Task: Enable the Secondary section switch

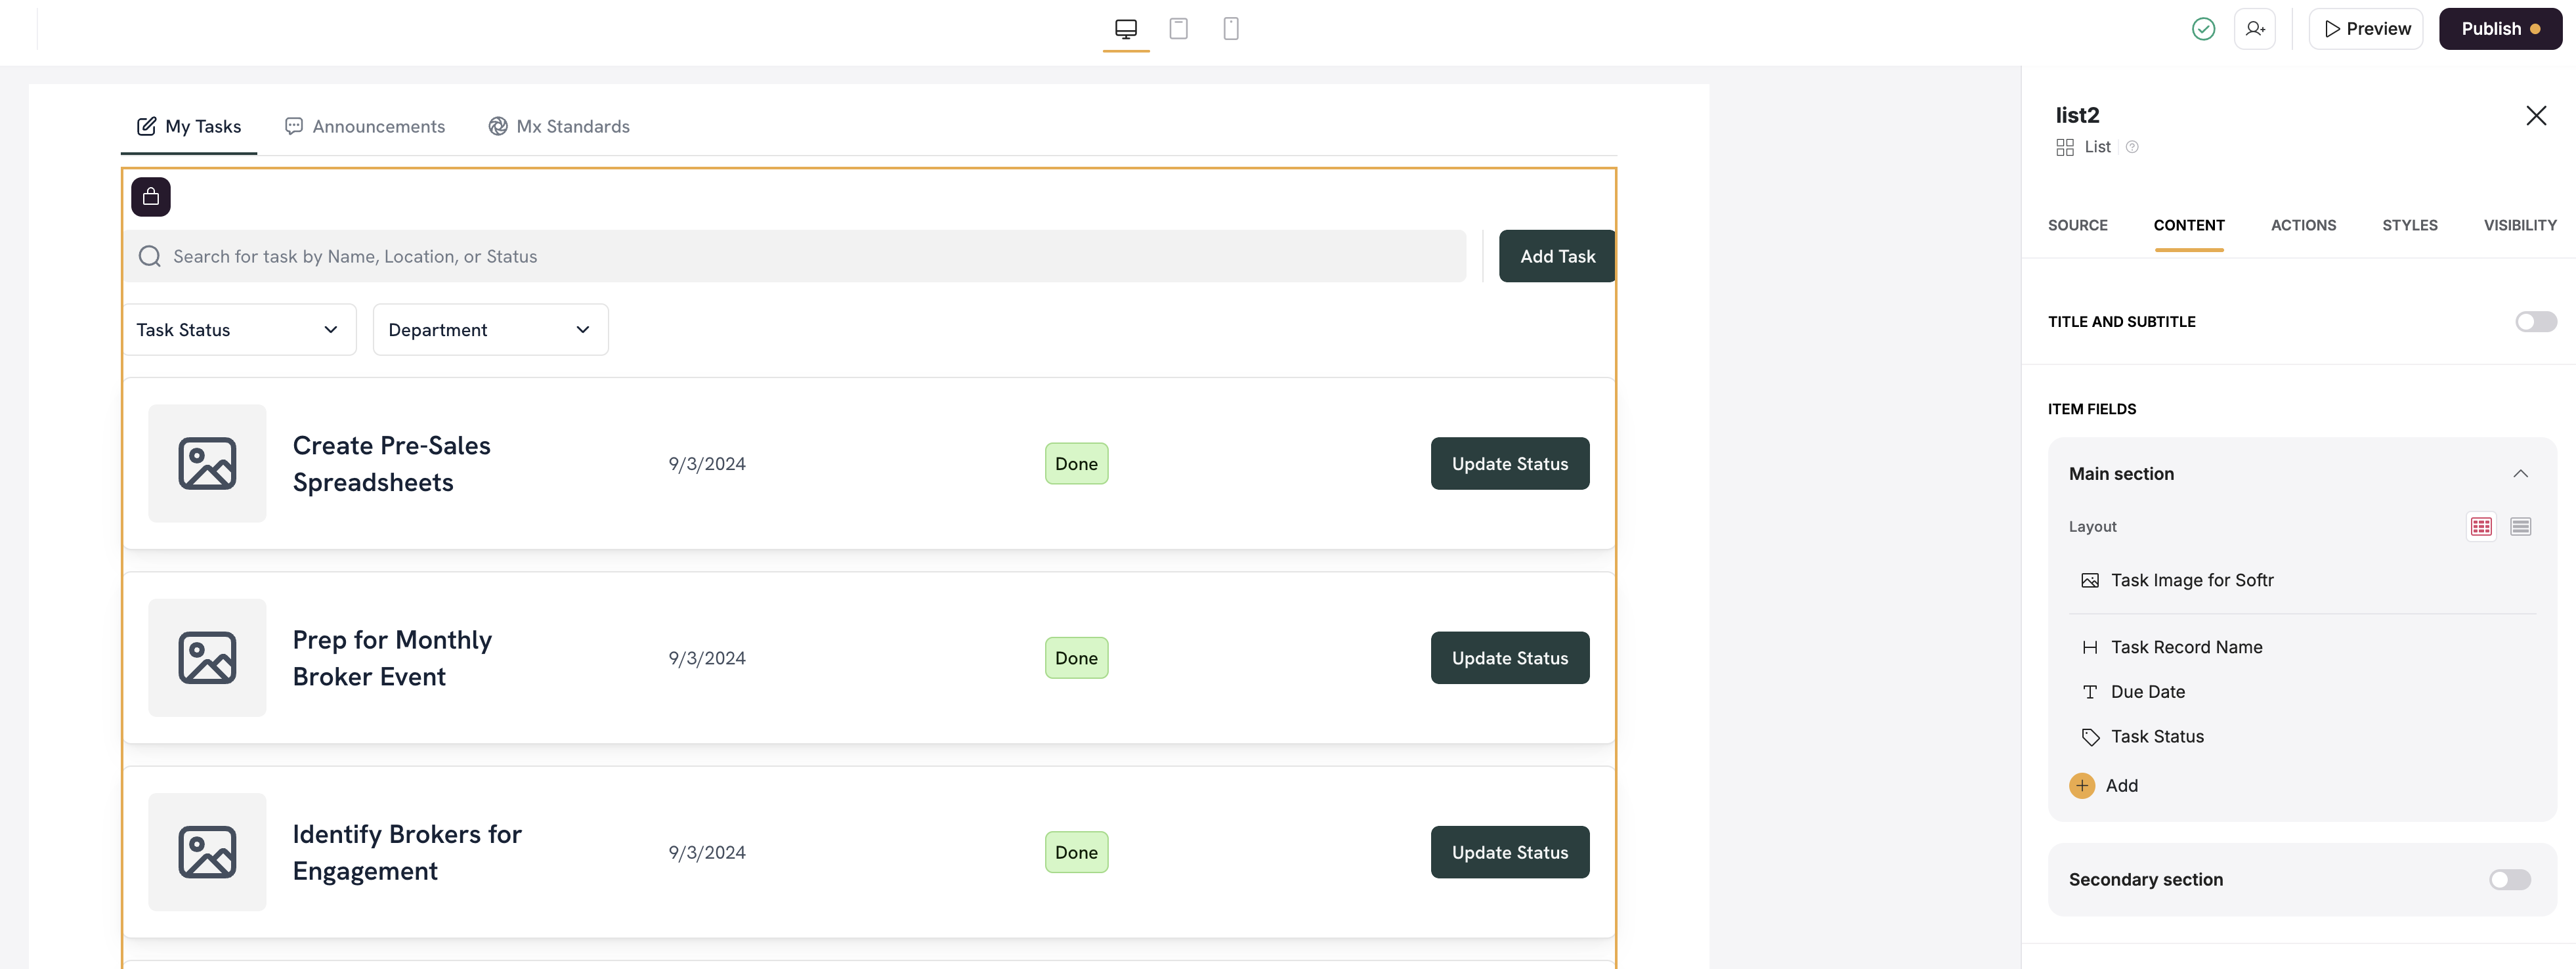Action: pos(2509,880)
